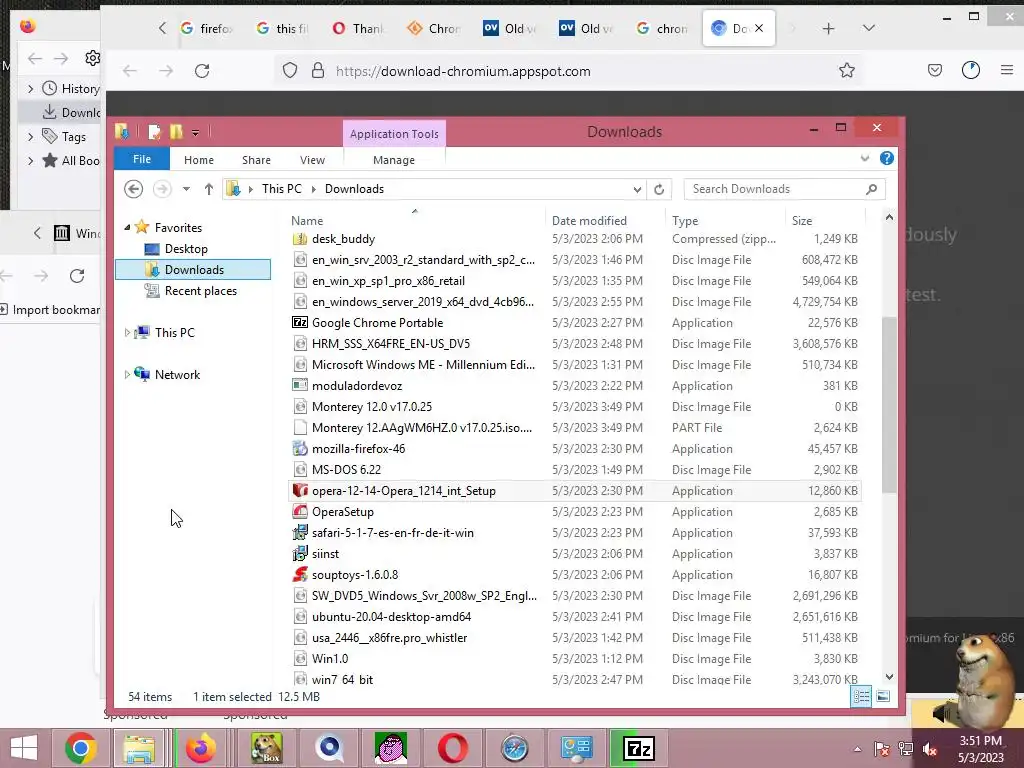Image resolution: width=1024 pixels, height=768 pixels.
Task: Sort by Size column header
Action: pos(825,221)
